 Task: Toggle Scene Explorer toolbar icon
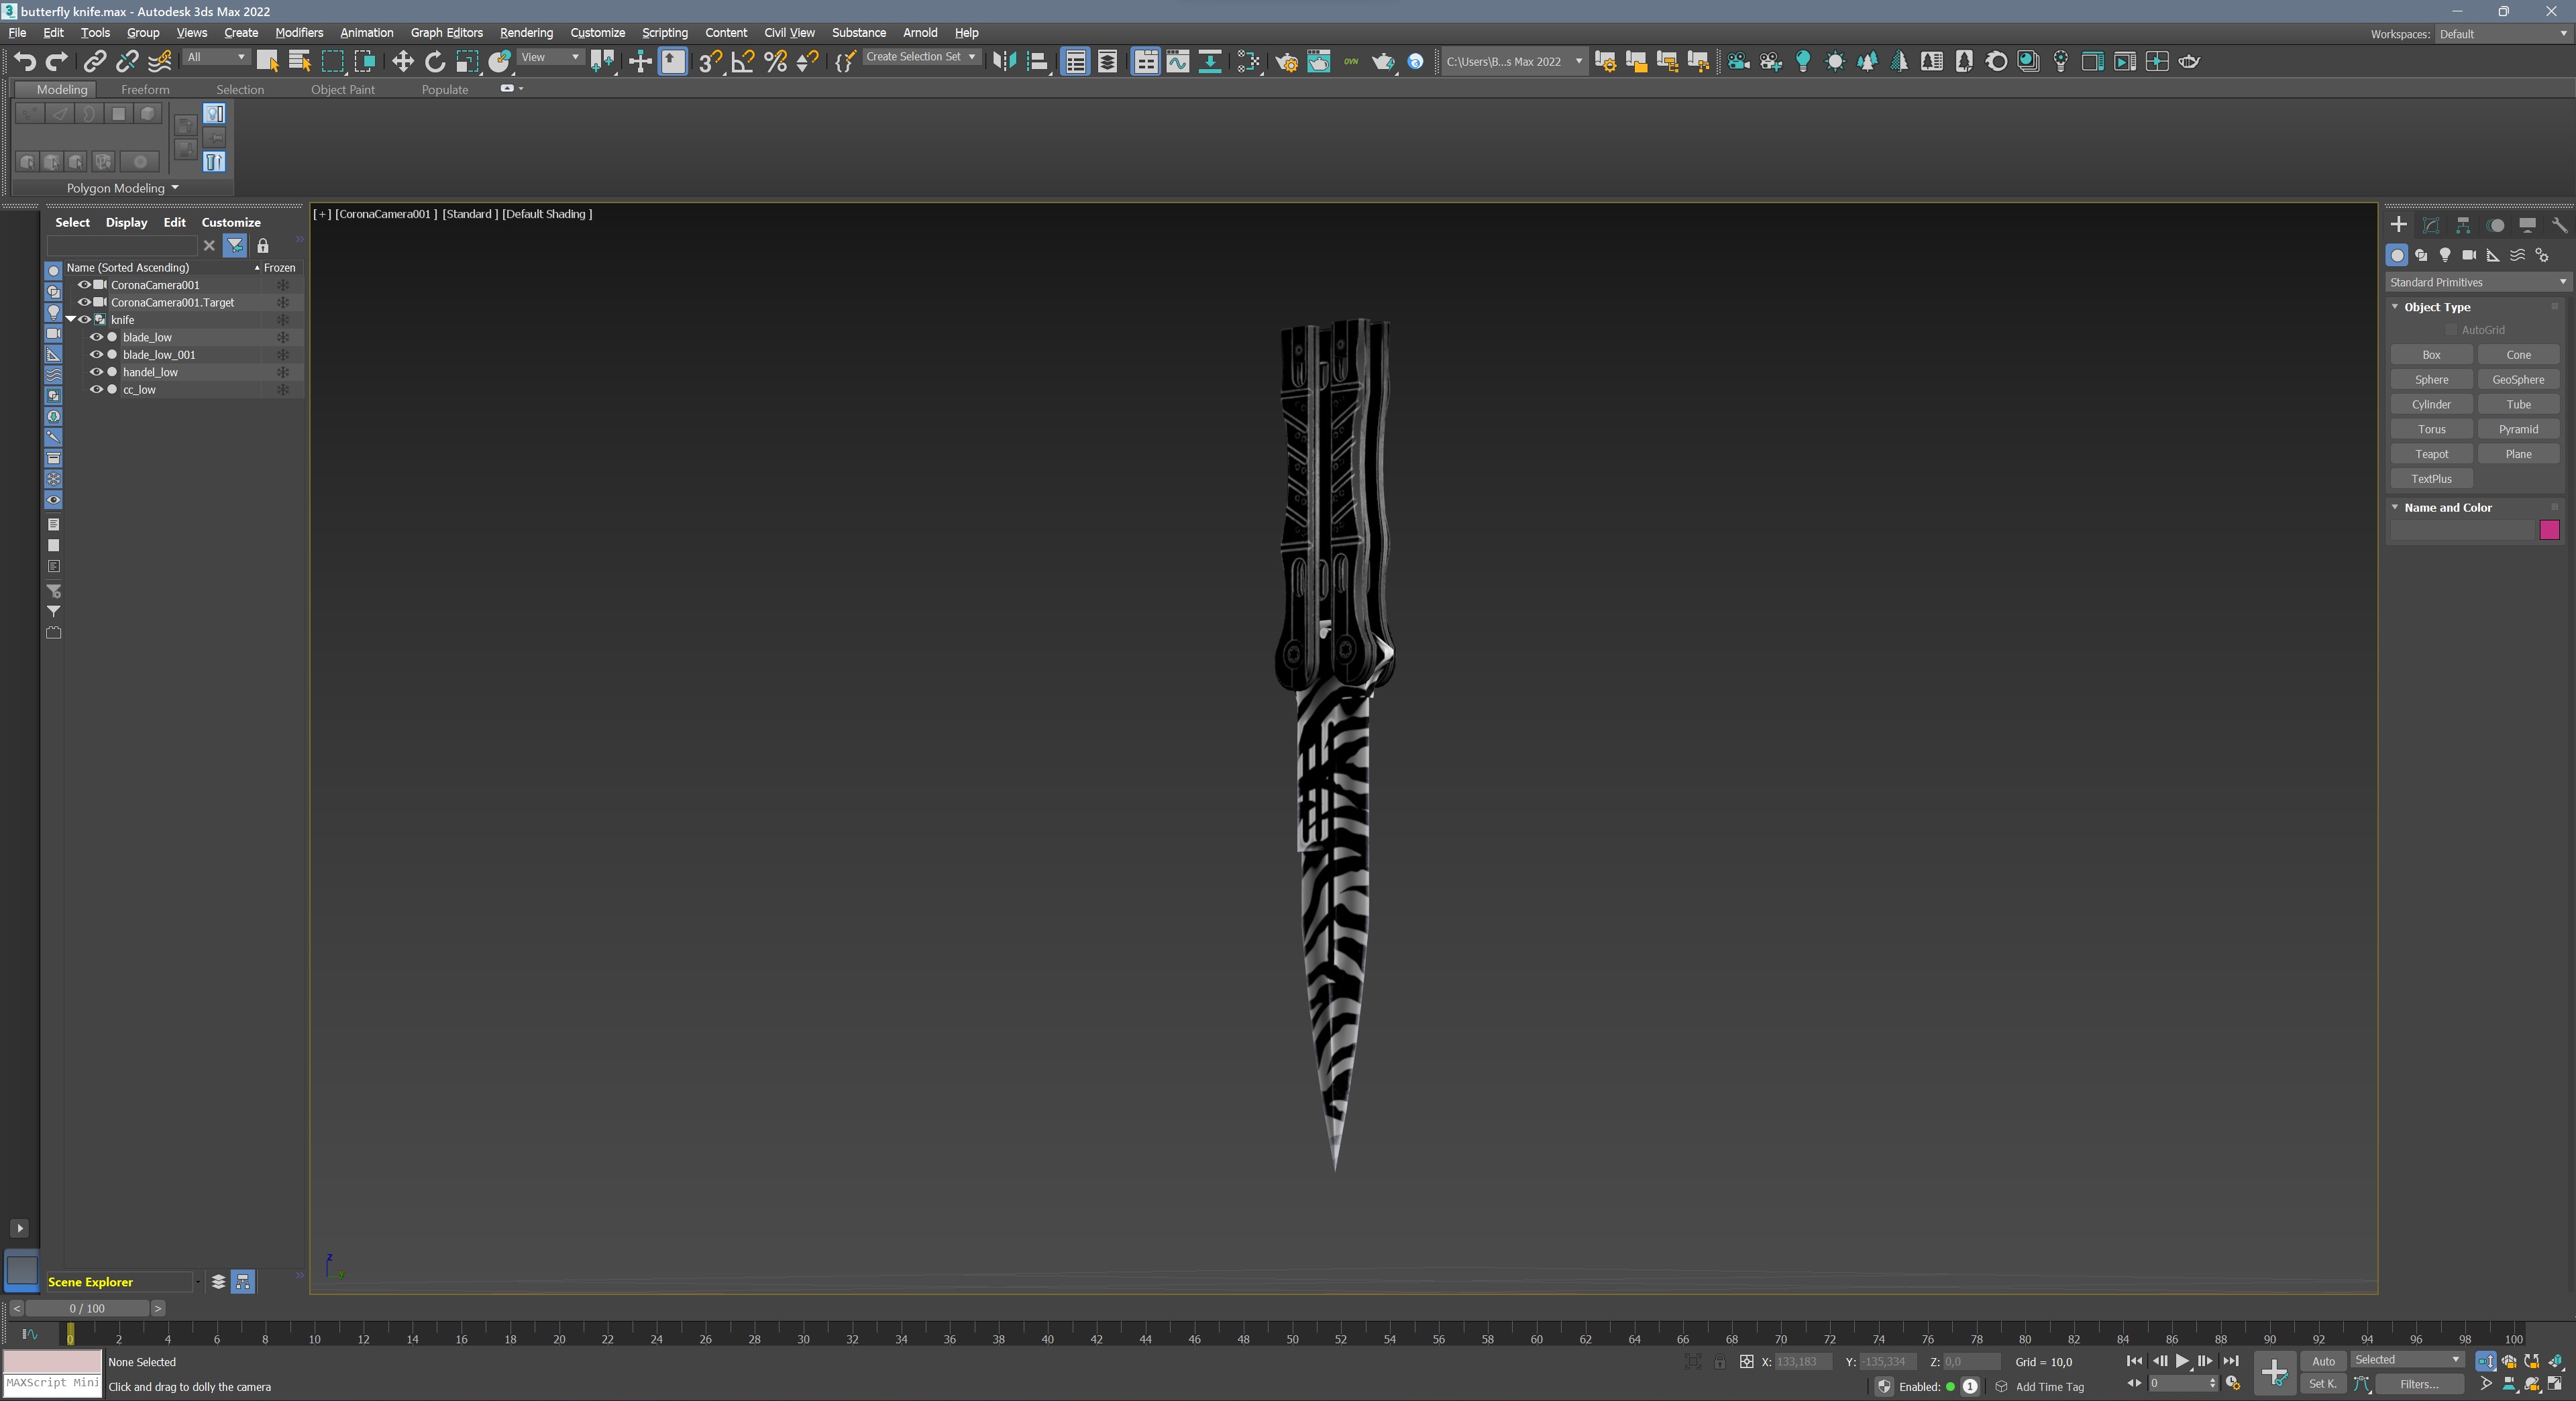[x=1076, y=62]
